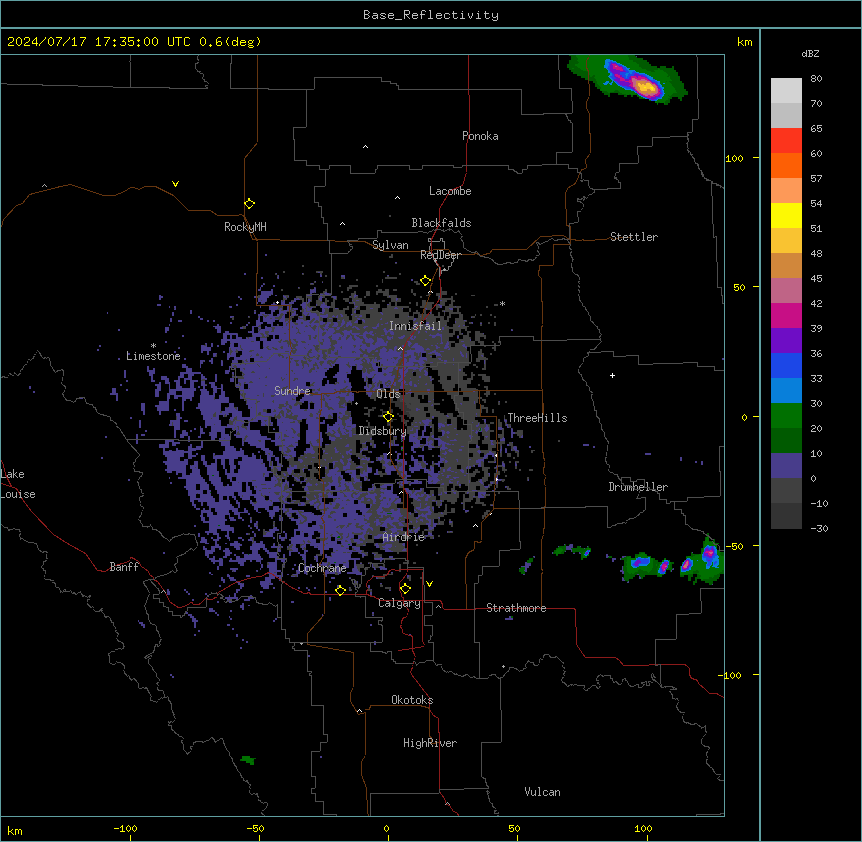
Task: Click the Sylvan label
Action: [390, 245]
